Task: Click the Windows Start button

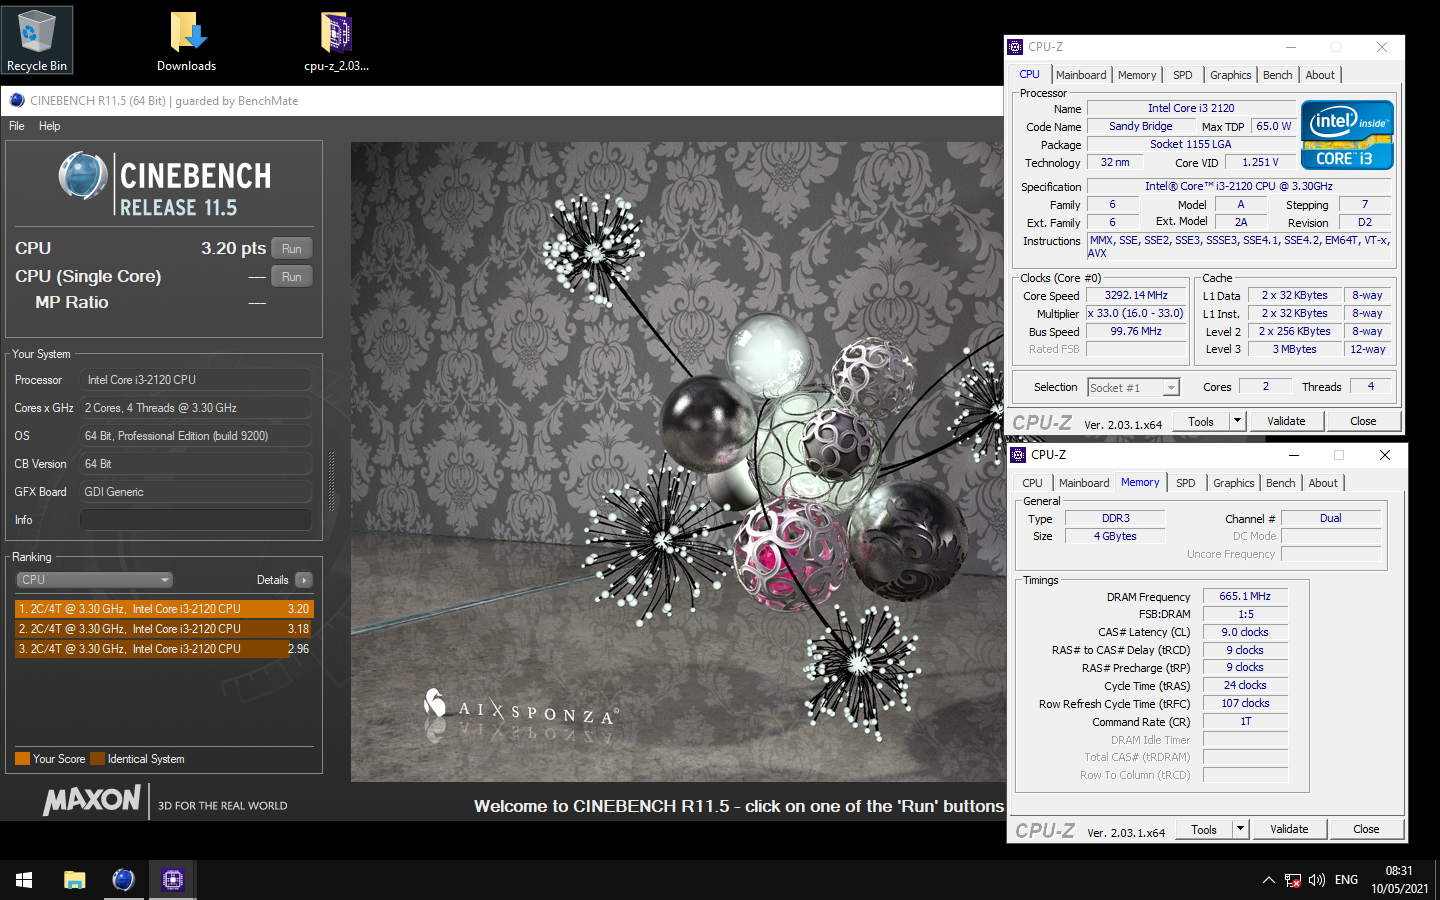Action: [24, 880]
